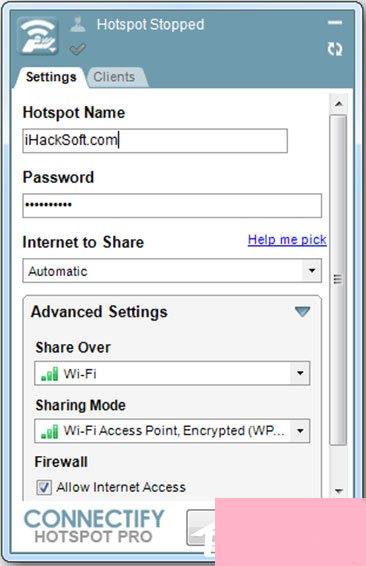Collapse the Advanced Settings section
This screenshot has height=566, width=366.
click(302, 312)
